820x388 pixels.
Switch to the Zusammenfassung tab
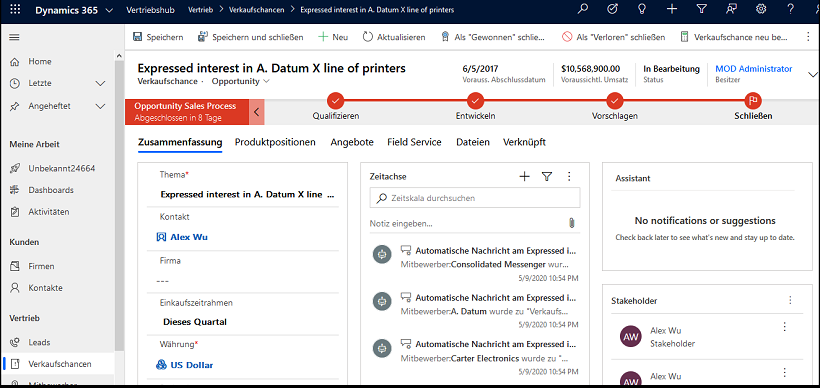(180, 142)
